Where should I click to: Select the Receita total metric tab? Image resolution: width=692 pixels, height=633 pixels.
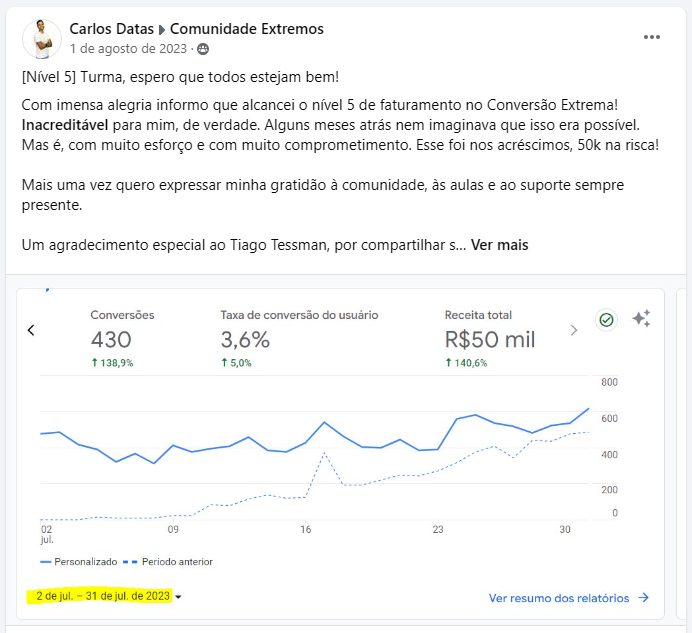pos(490,339)
